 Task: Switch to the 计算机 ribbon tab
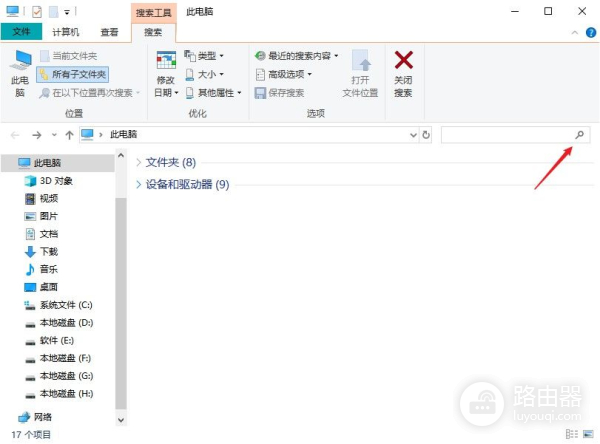tap(65, 32)
